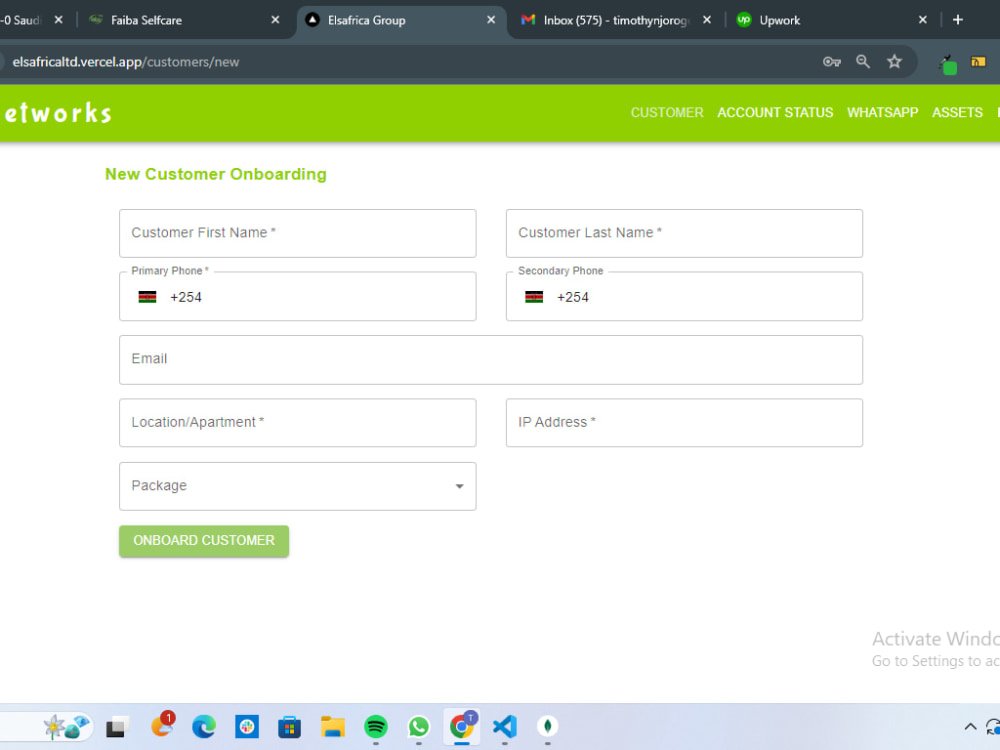Select the Elsafrica Group tab

pos(400,20)
